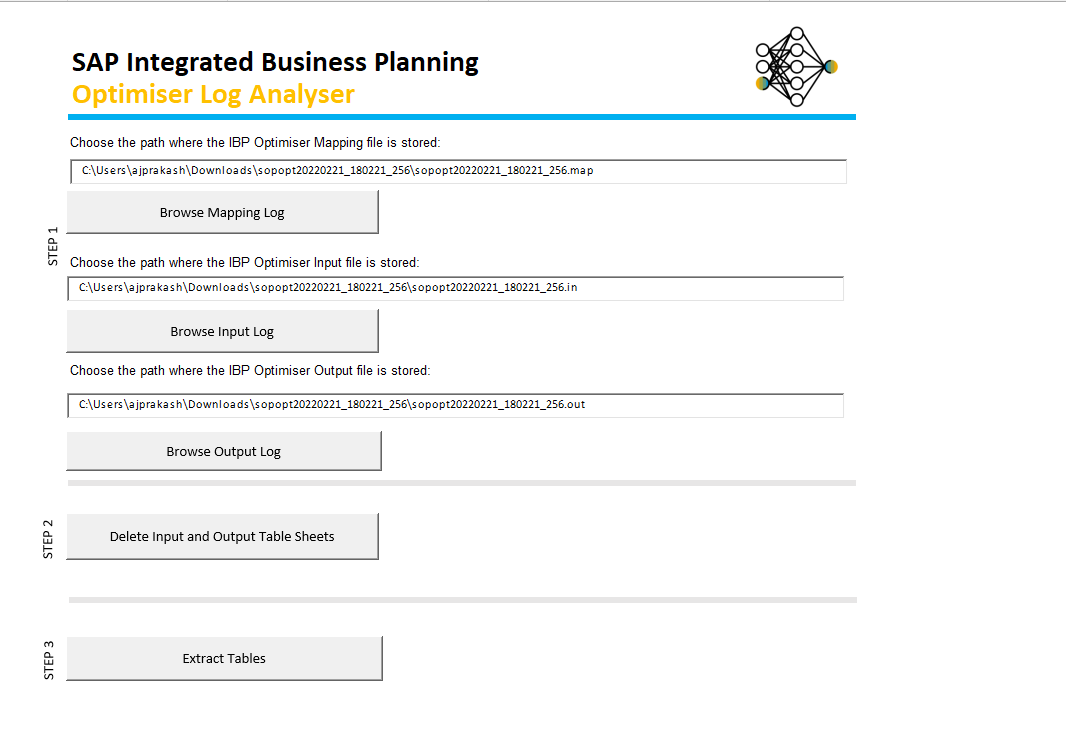Click the grey separator below Browse Output Log
Viewport: 1066px width, 733px height.
[x=462, y=483]
